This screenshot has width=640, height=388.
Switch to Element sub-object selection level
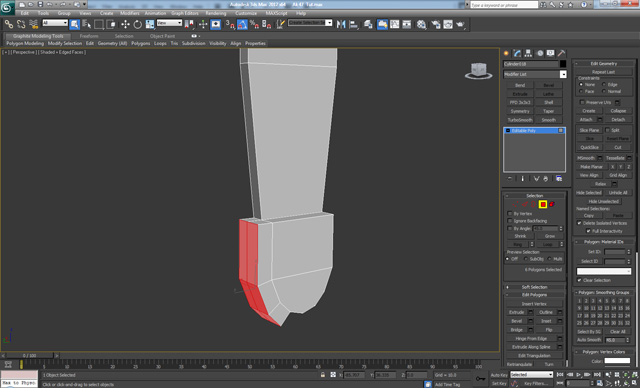(552, 204)
